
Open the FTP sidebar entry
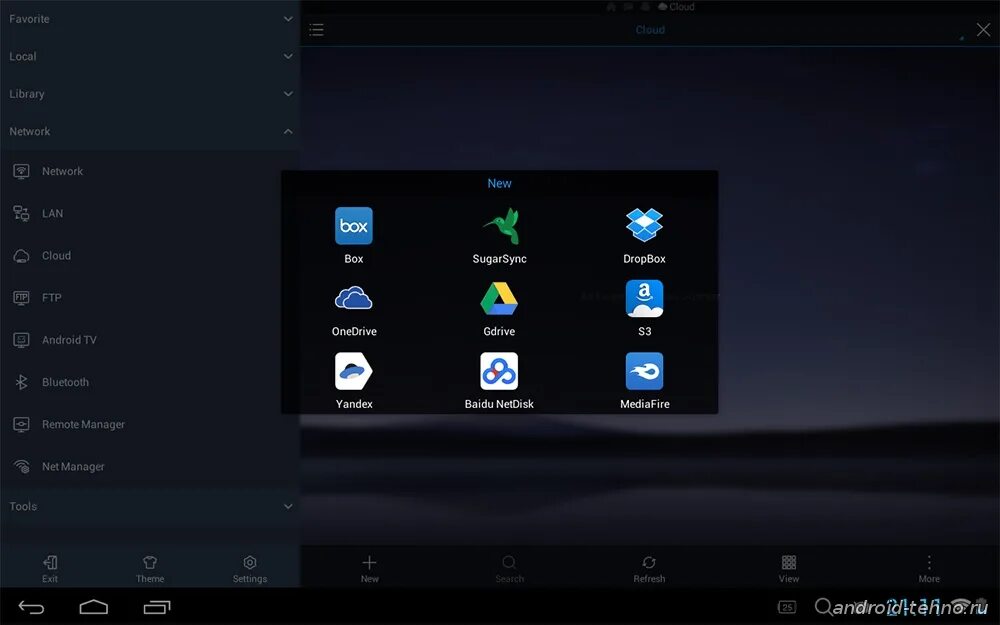click(150, 297)
